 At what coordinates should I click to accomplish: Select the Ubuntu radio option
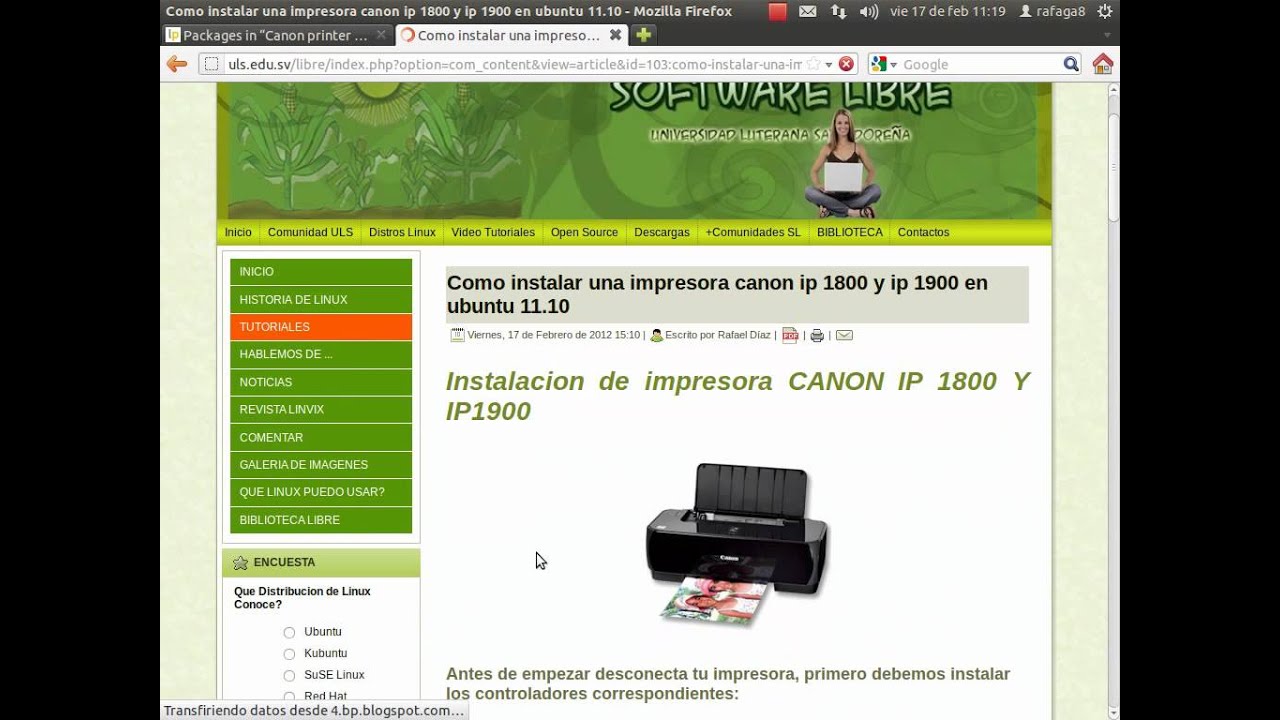tap(289, 632)
